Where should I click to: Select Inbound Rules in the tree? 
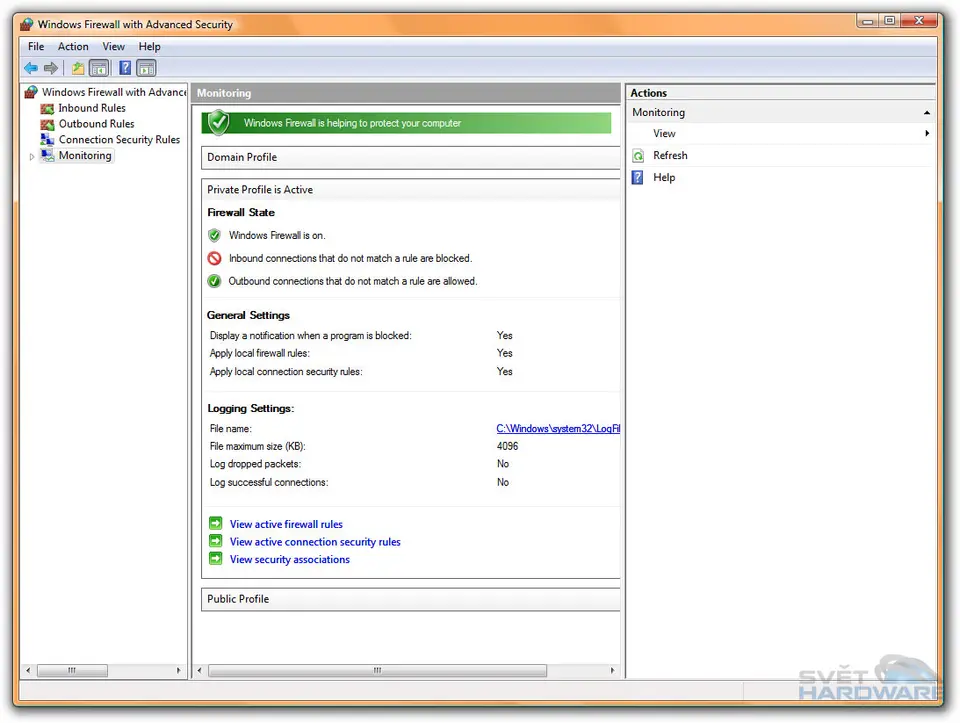[92, 108]
